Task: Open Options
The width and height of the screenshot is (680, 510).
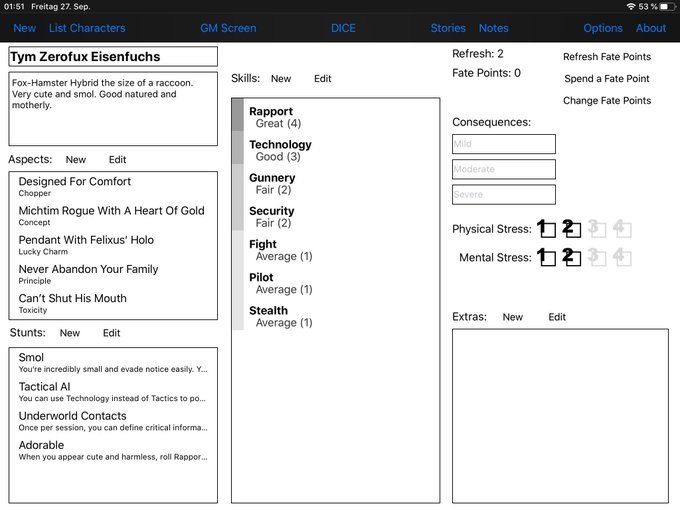Action: pyautogui.click(x=603, y=28)
